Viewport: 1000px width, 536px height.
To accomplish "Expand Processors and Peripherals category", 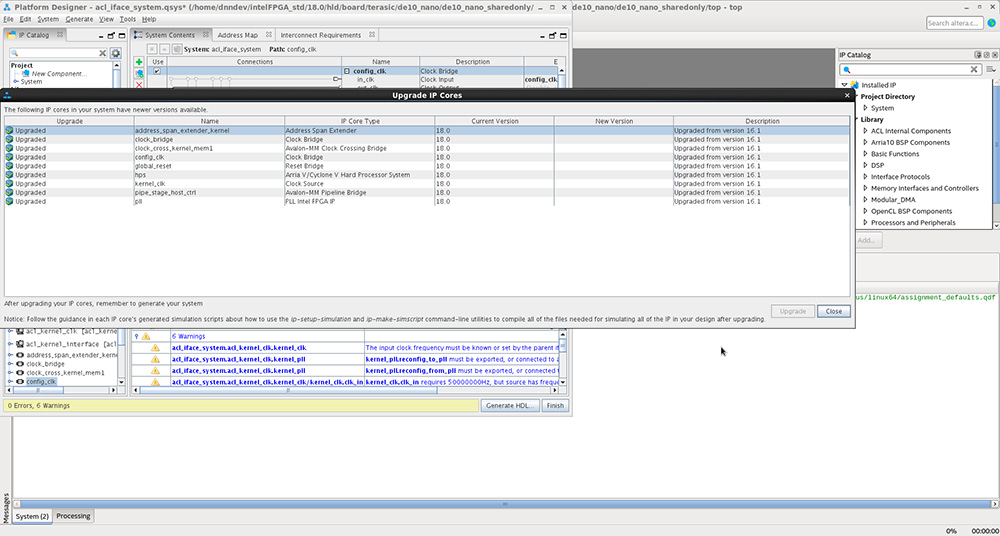I will [865, 223].
